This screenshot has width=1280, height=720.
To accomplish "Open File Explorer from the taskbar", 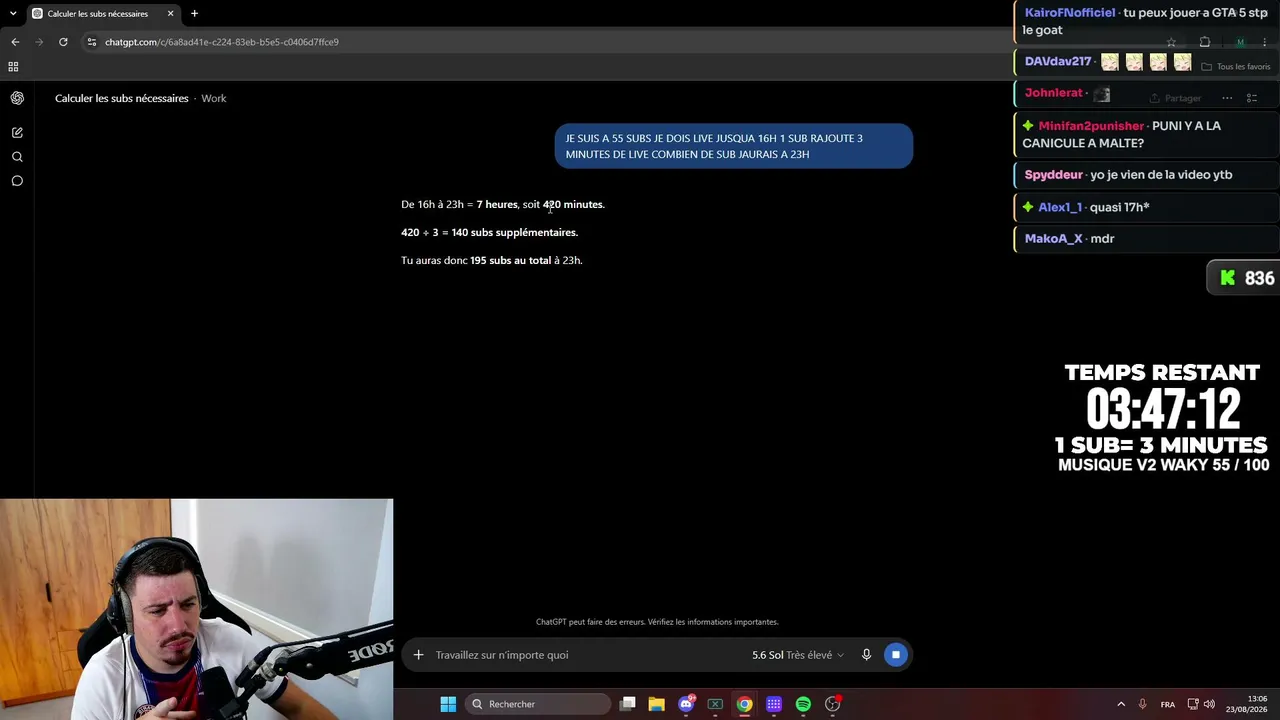I will pyautogui.click(x=656, y=704).
